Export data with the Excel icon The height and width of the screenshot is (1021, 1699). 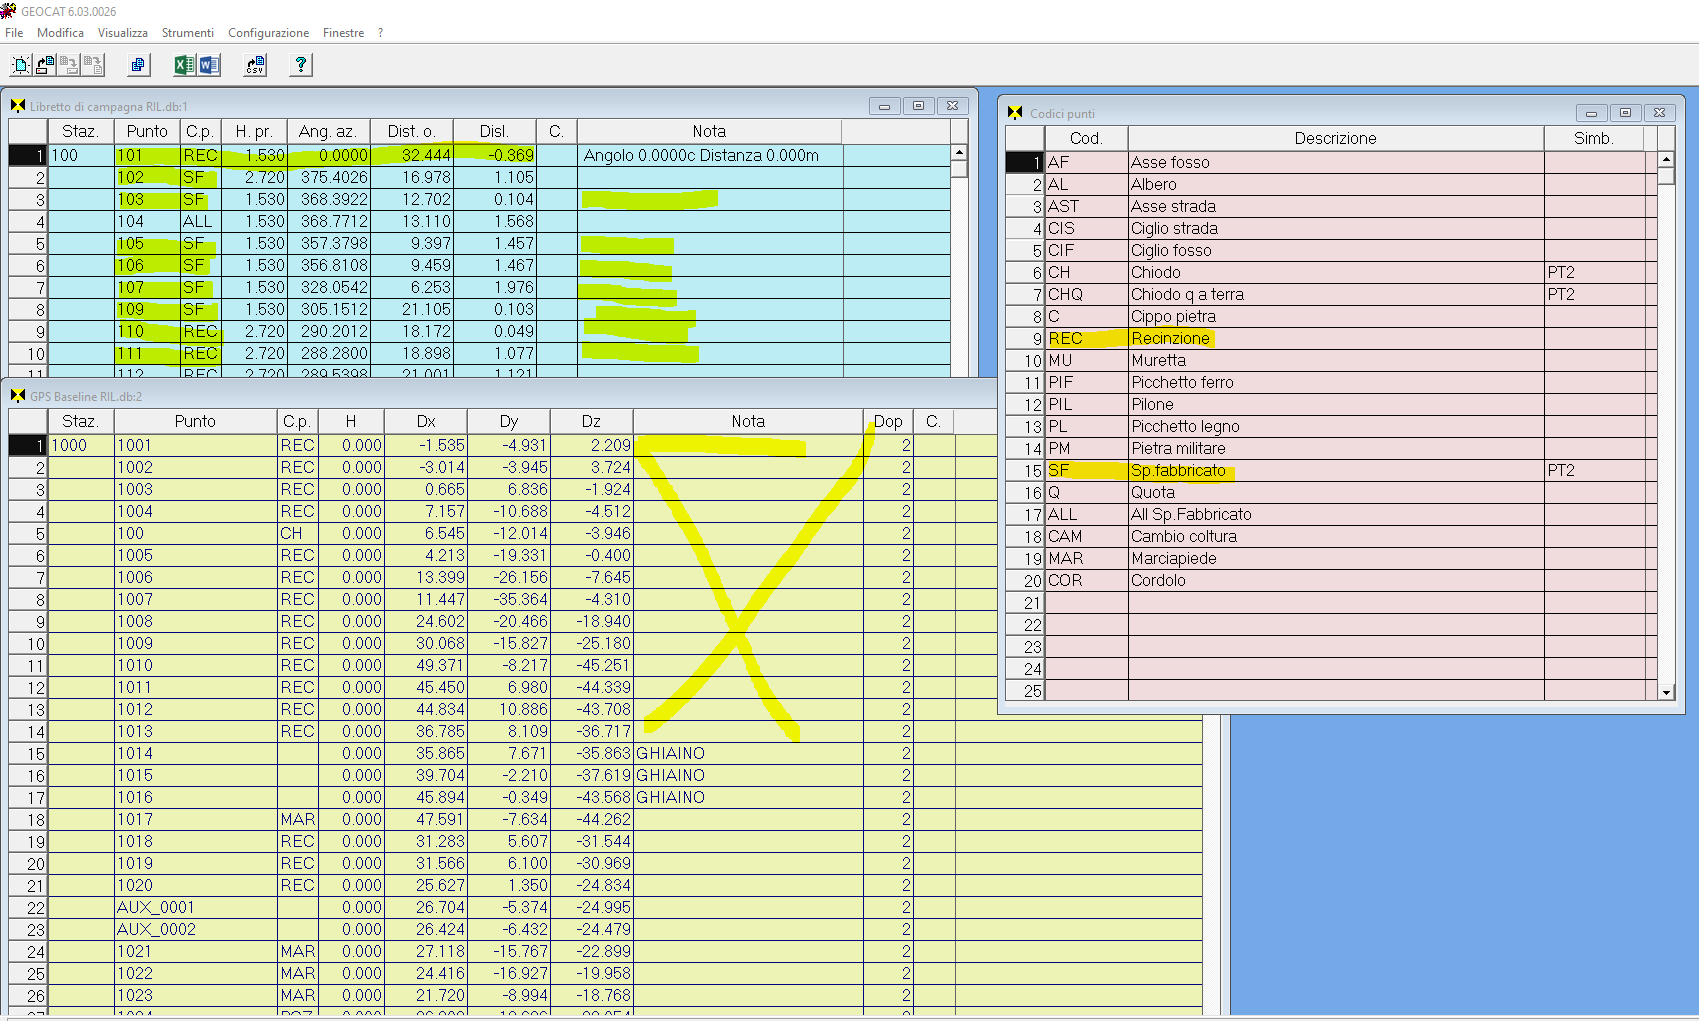[x=184, y=66]
